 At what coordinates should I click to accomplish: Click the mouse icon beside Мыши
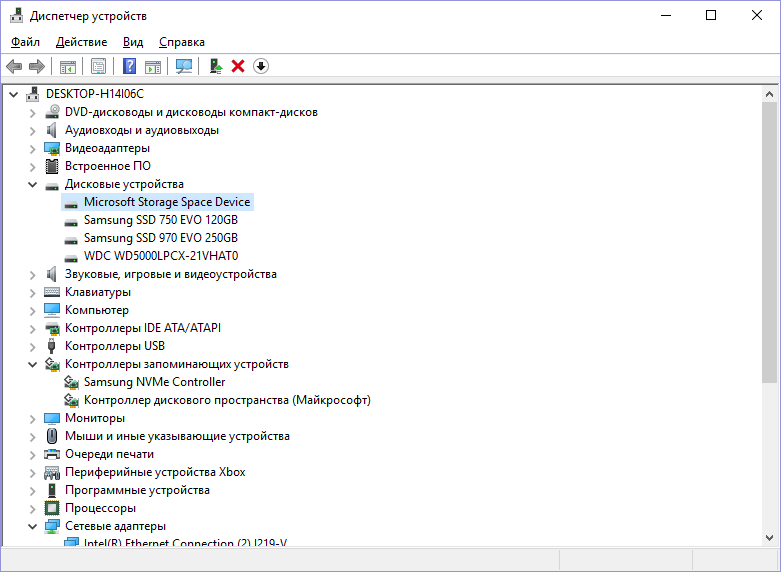tap(52, 436)
